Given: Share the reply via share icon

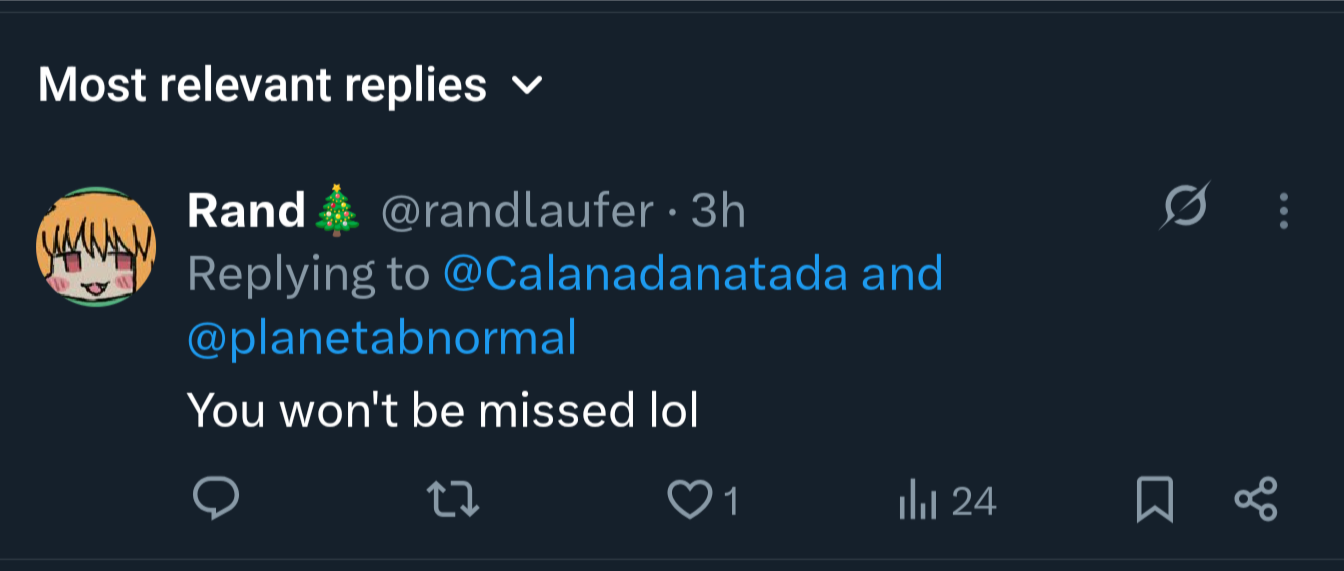Looking at the screenshot, I should (x=1256, y=499).
